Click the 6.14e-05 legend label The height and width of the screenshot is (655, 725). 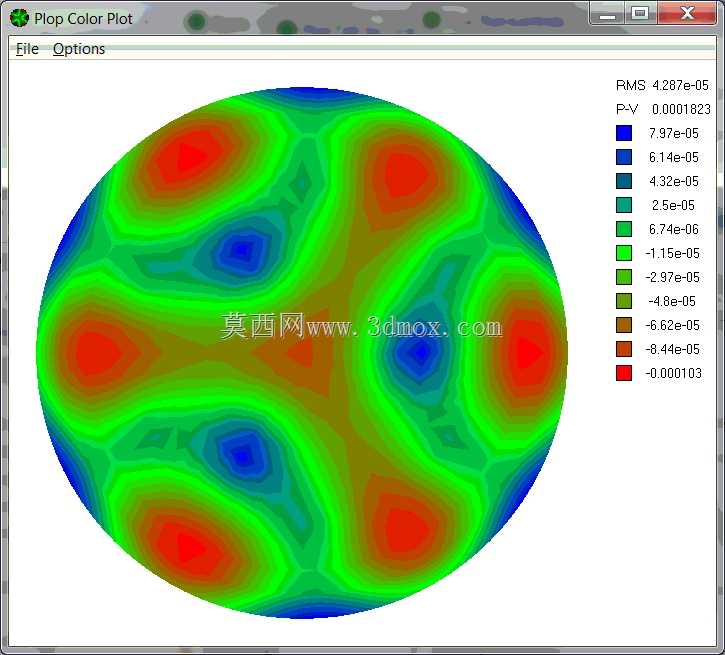674,157
